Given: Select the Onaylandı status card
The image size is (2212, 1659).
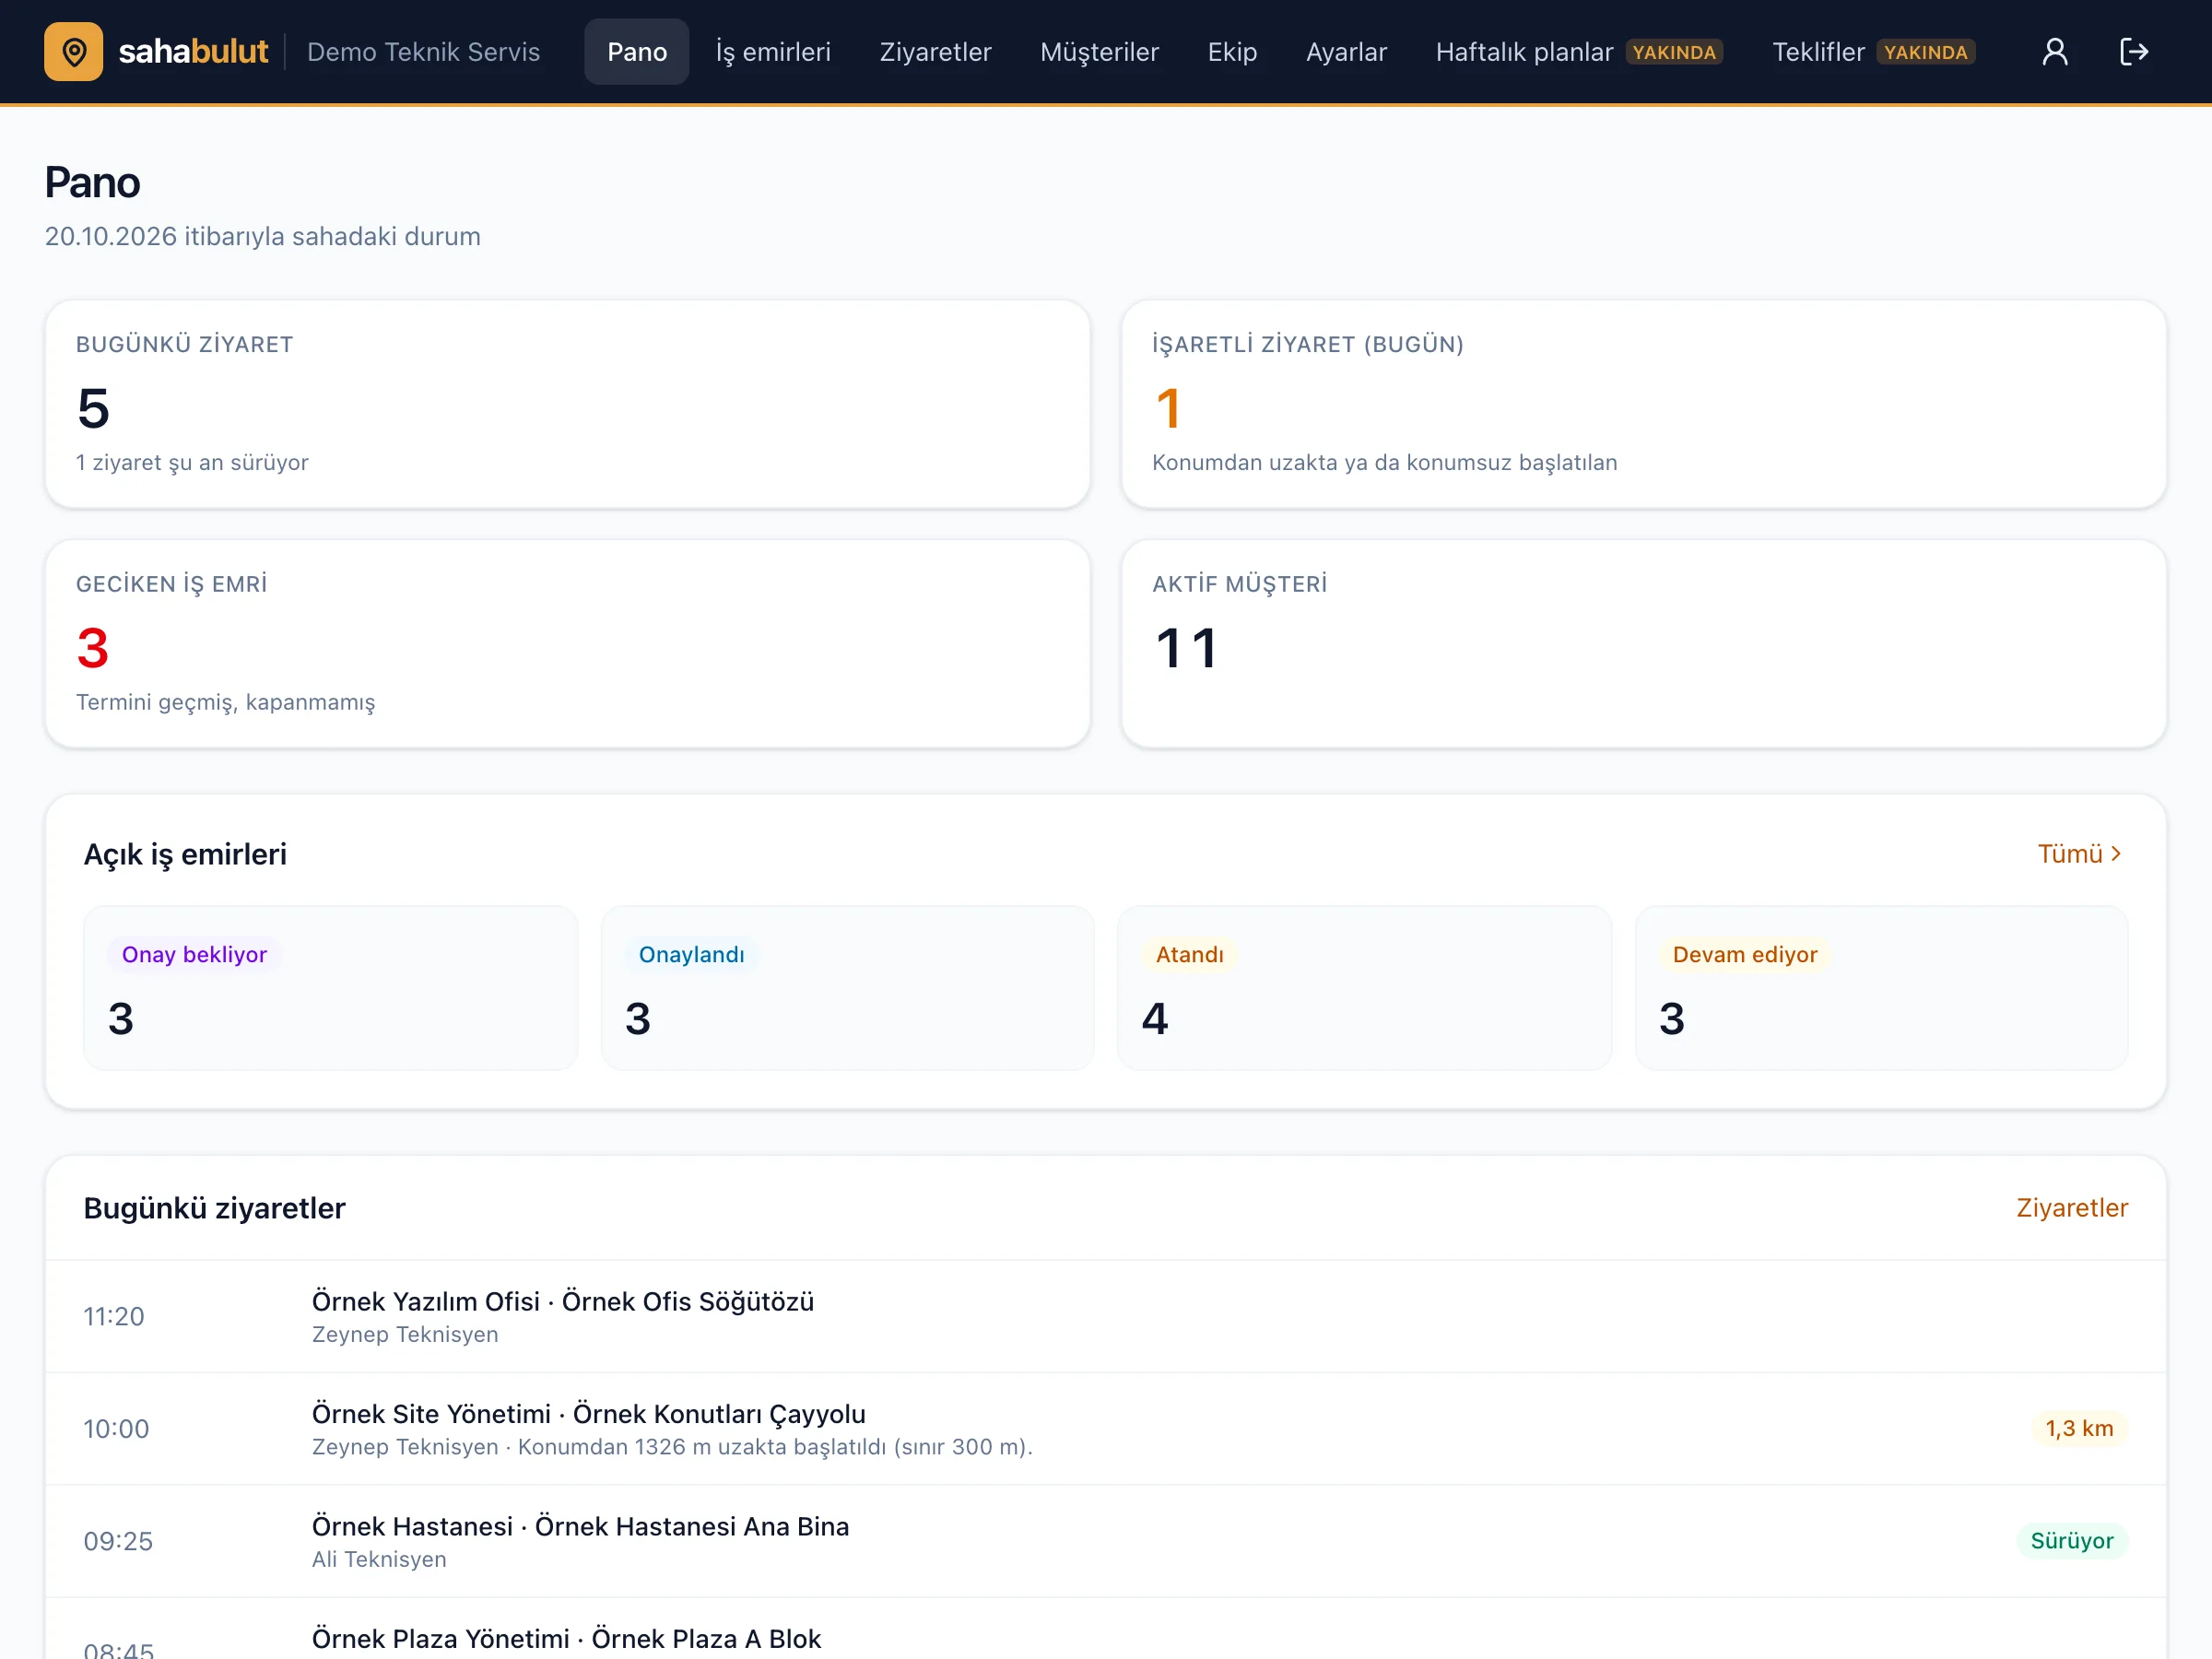Looking at the screenshot, I should pyautogui.click(x=847, y=988).
